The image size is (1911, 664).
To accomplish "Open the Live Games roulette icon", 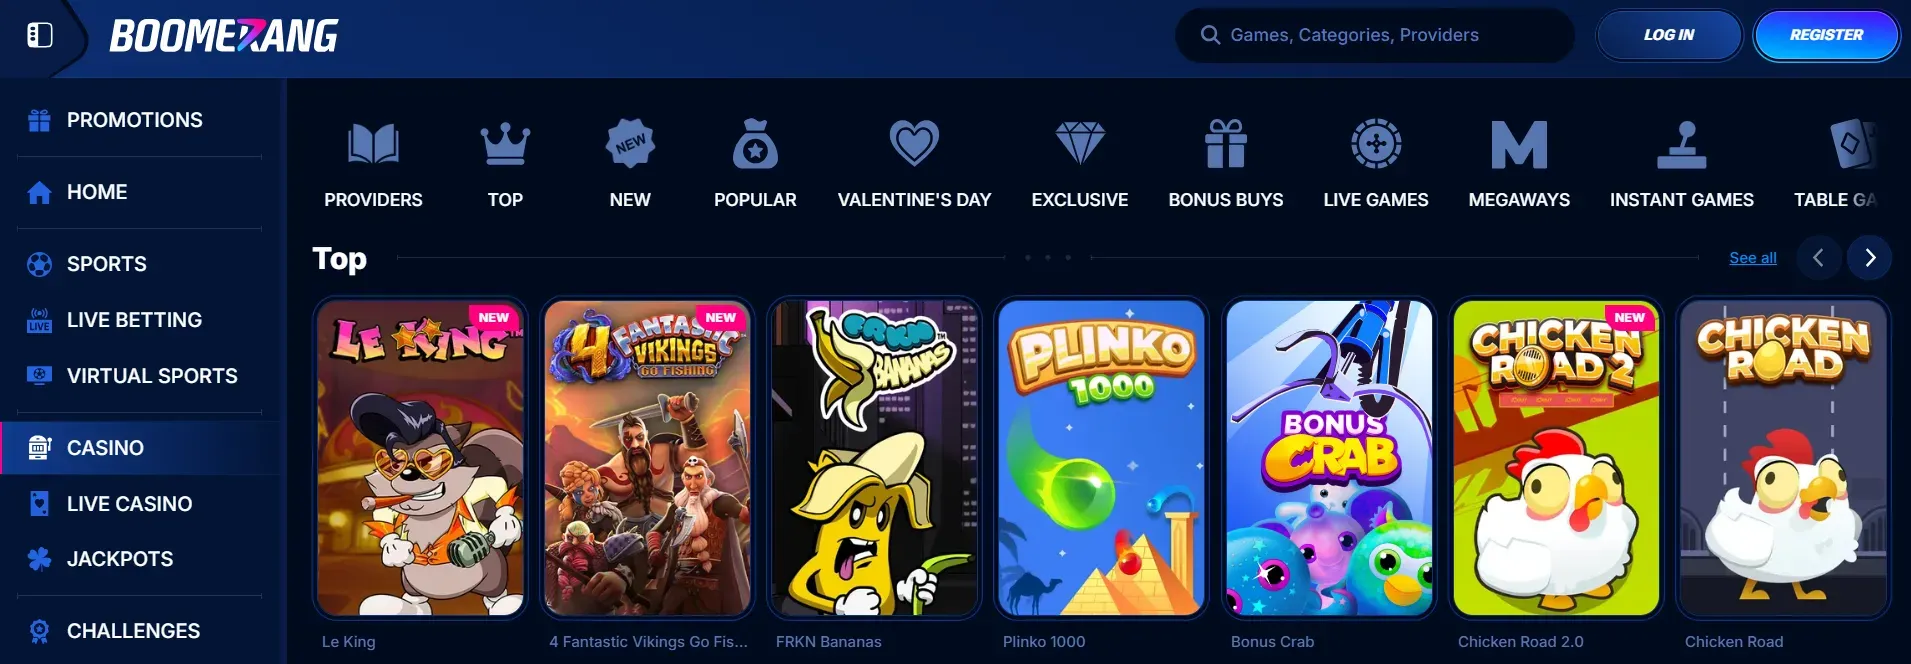I will pos(1376,144).
